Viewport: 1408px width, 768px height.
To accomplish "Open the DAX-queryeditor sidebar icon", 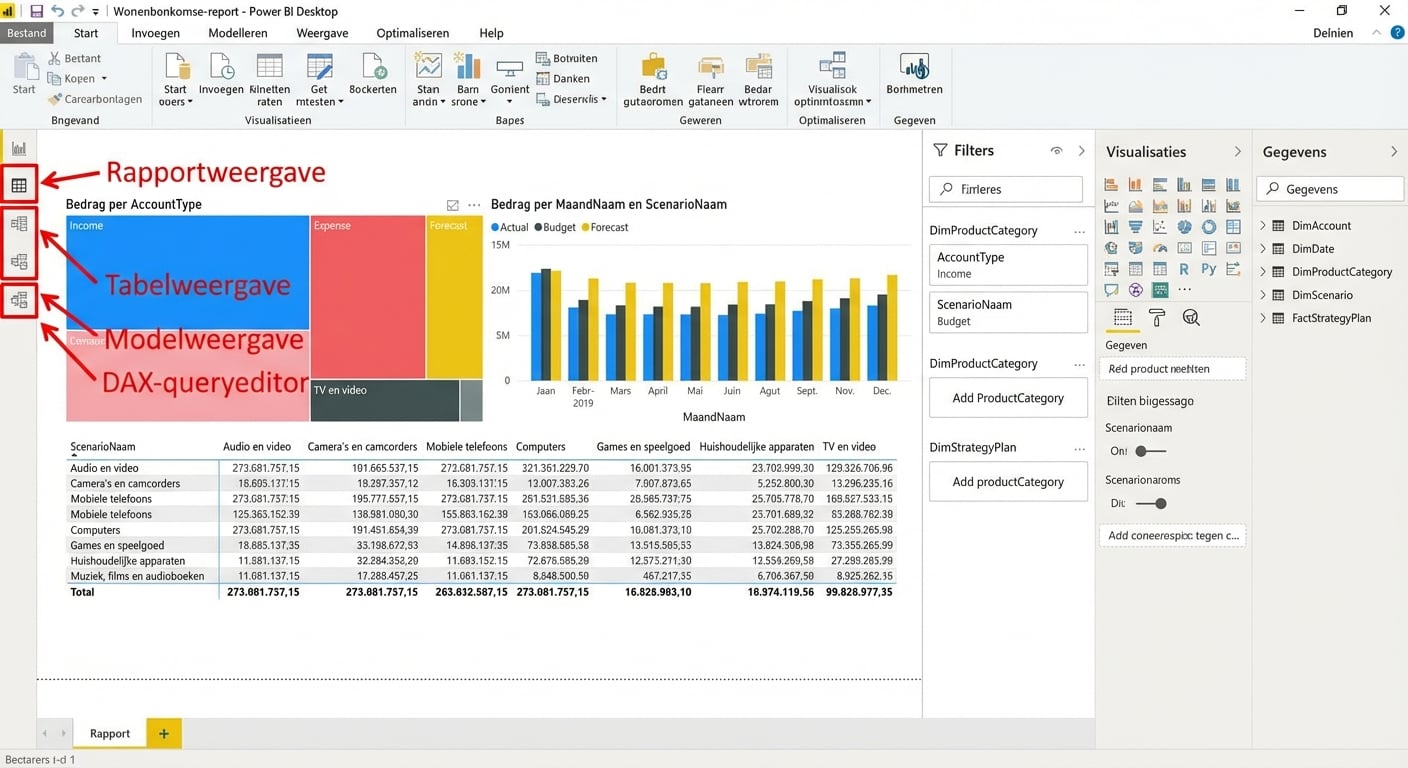I will (18, 300).
